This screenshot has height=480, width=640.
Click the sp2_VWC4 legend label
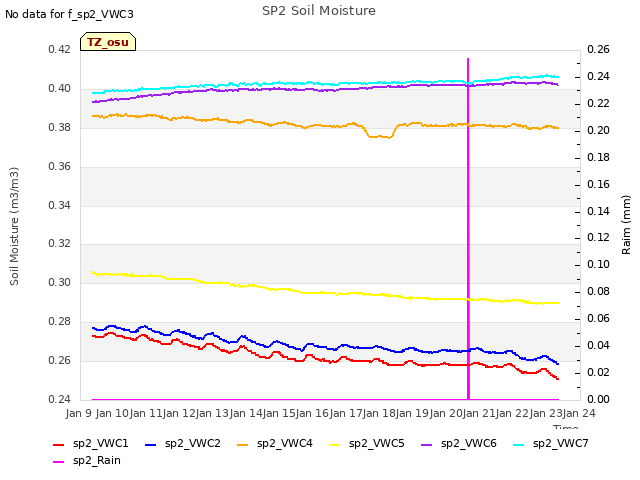tap(284, 443)
